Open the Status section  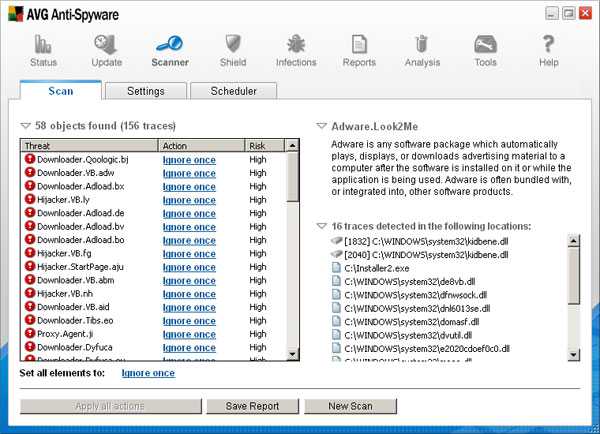(43, 51)
